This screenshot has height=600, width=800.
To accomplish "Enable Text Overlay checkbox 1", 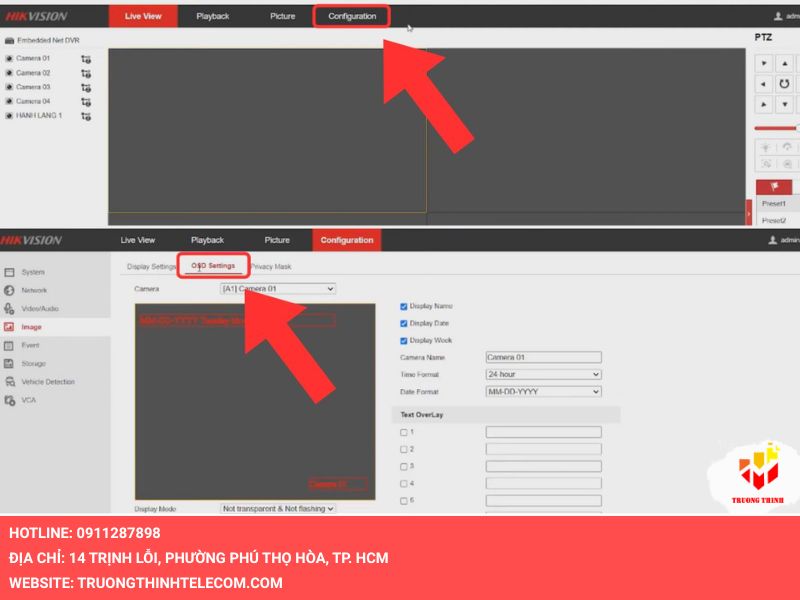I will coord(404,433).
